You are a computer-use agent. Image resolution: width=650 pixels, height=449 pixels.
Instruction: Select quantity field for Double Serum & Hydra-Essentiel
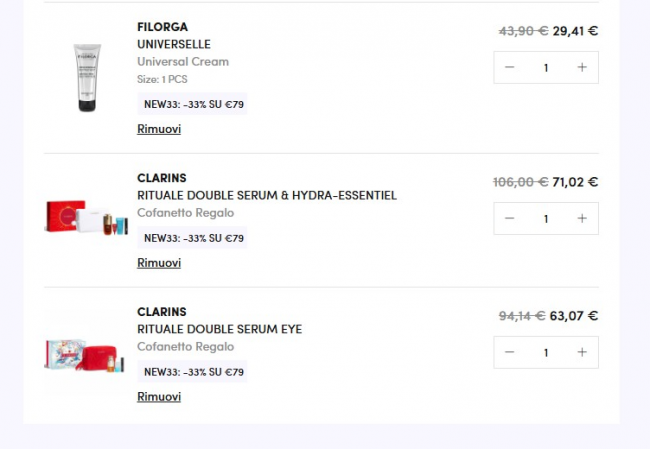[546, 218]
